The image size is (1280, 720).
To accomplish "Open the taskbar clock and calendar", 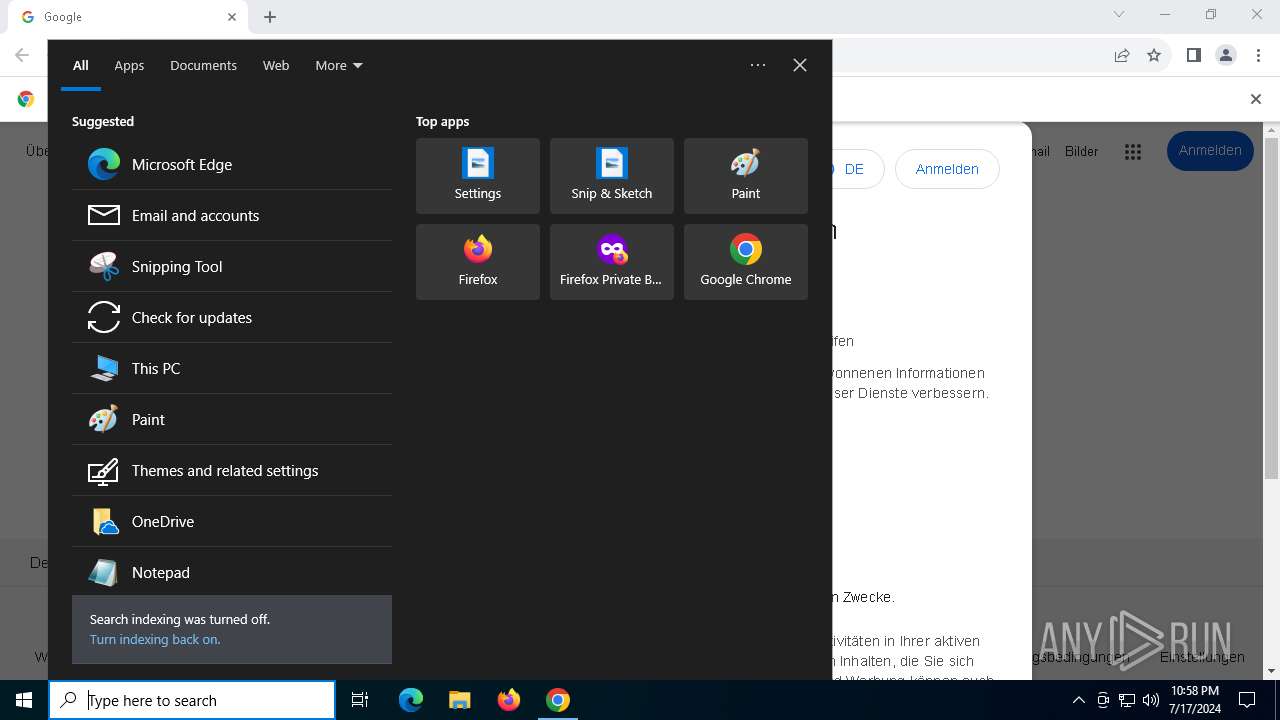I will [1194, 700].
